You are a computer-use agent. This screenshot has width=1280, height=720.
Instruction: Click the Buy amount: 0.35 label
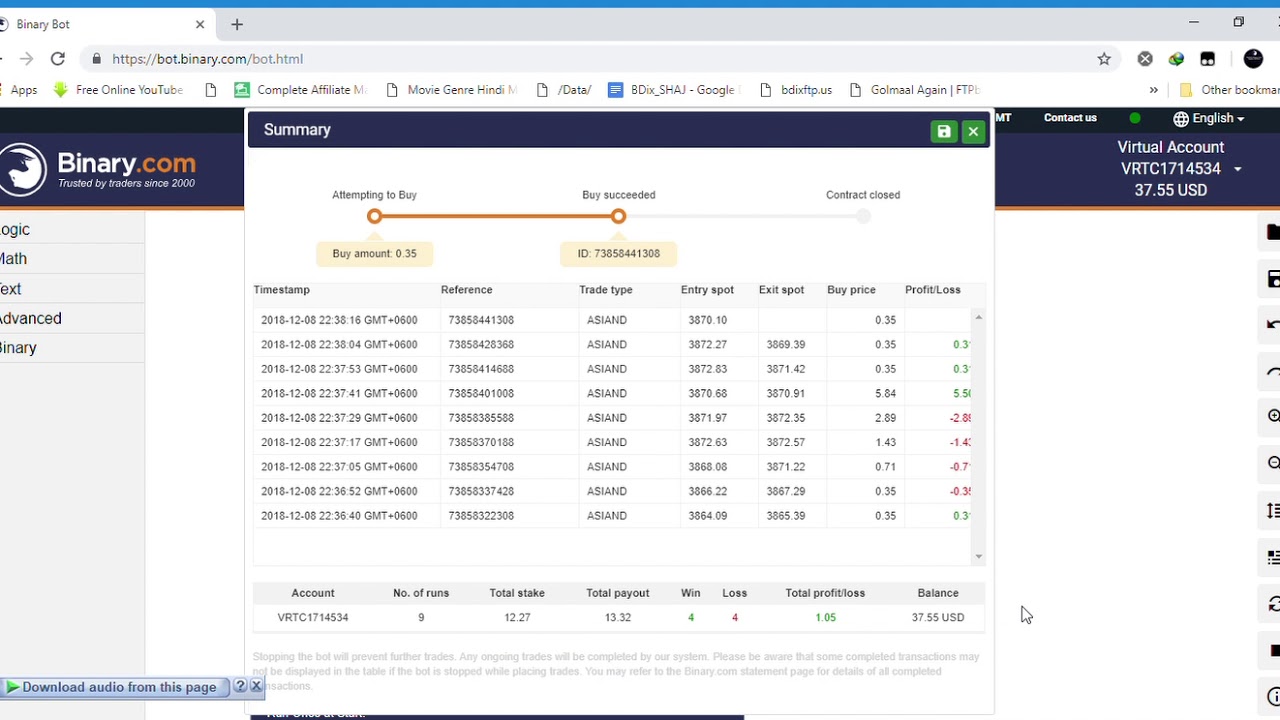[x=374, y=254]
